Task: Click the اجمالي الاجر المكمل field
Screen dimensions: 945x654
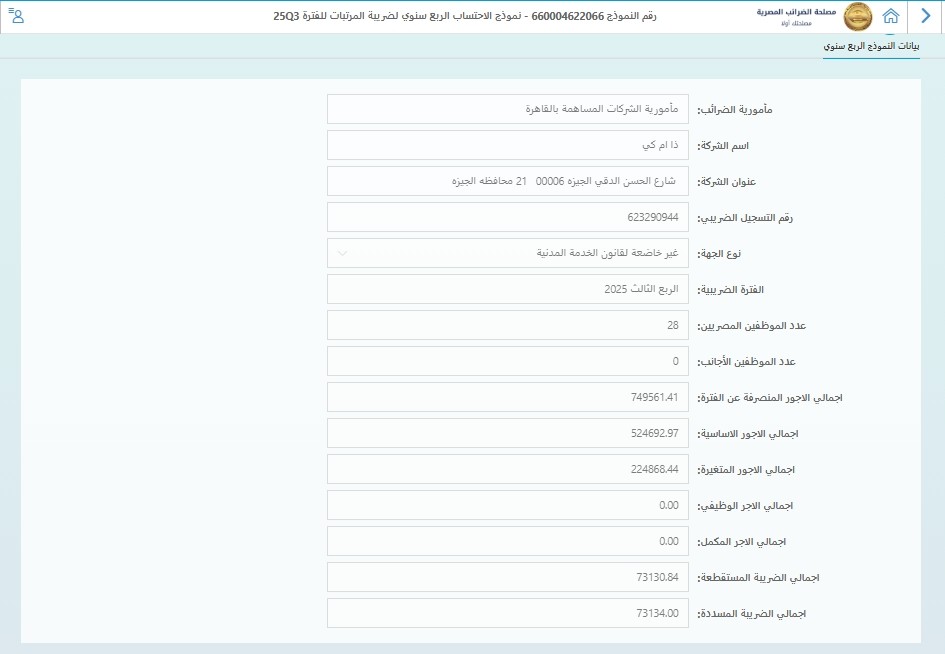Action: pos(507,541)
